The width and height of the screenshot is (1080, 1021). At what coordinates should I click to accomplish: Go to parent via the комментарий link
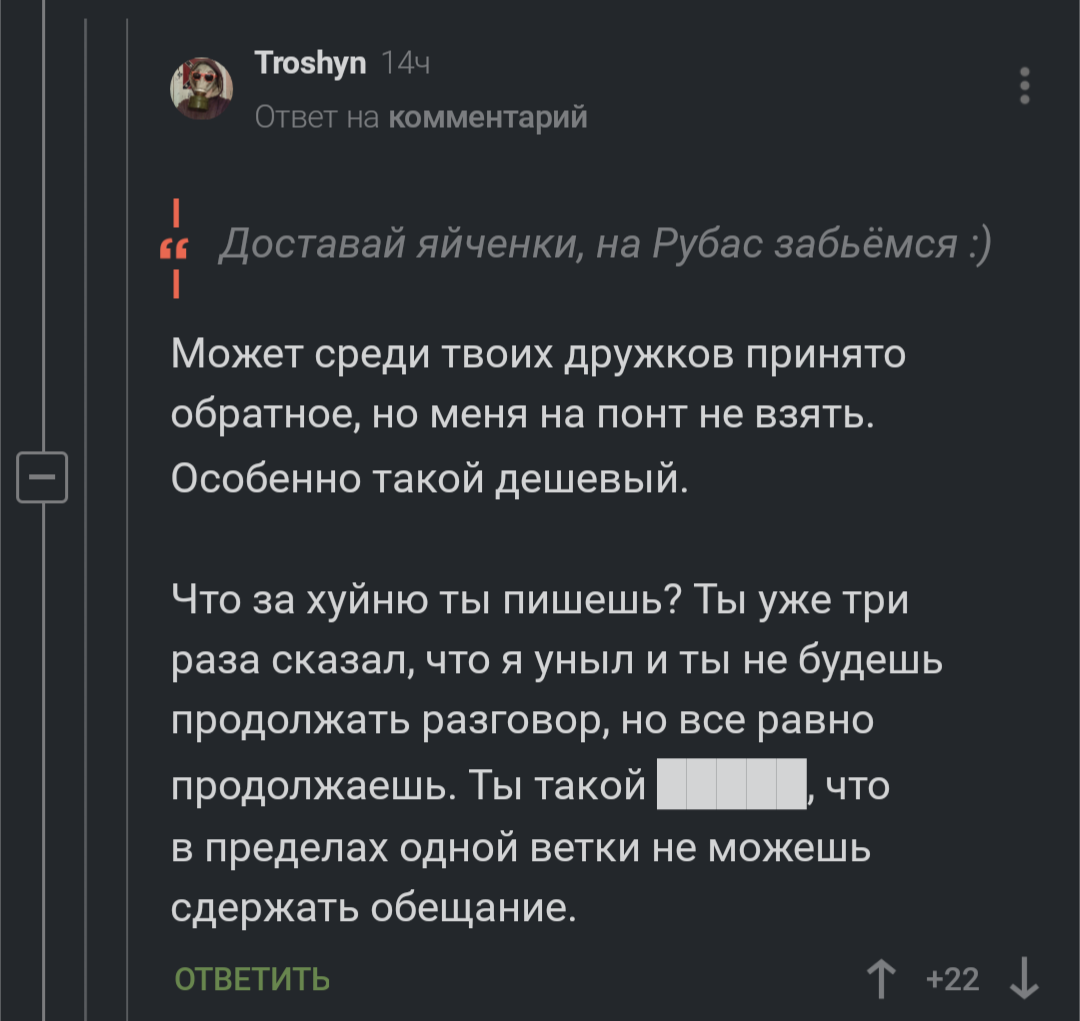coord(486,118)
